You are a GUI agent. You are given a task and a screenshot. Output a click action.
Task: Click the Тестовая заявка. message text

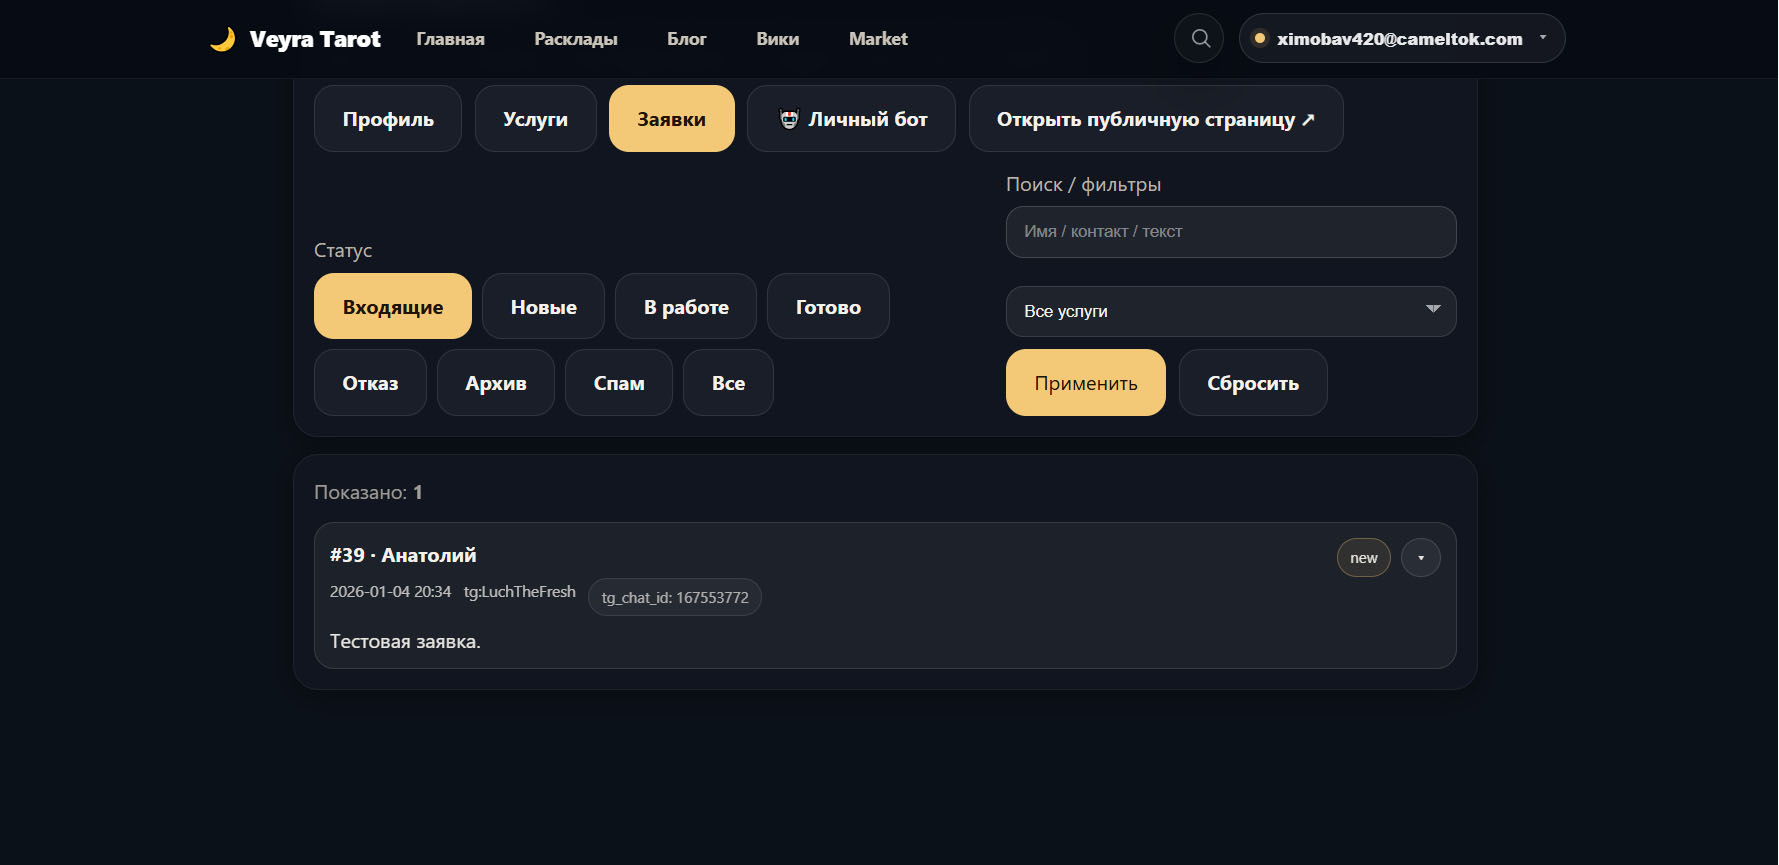405,642
